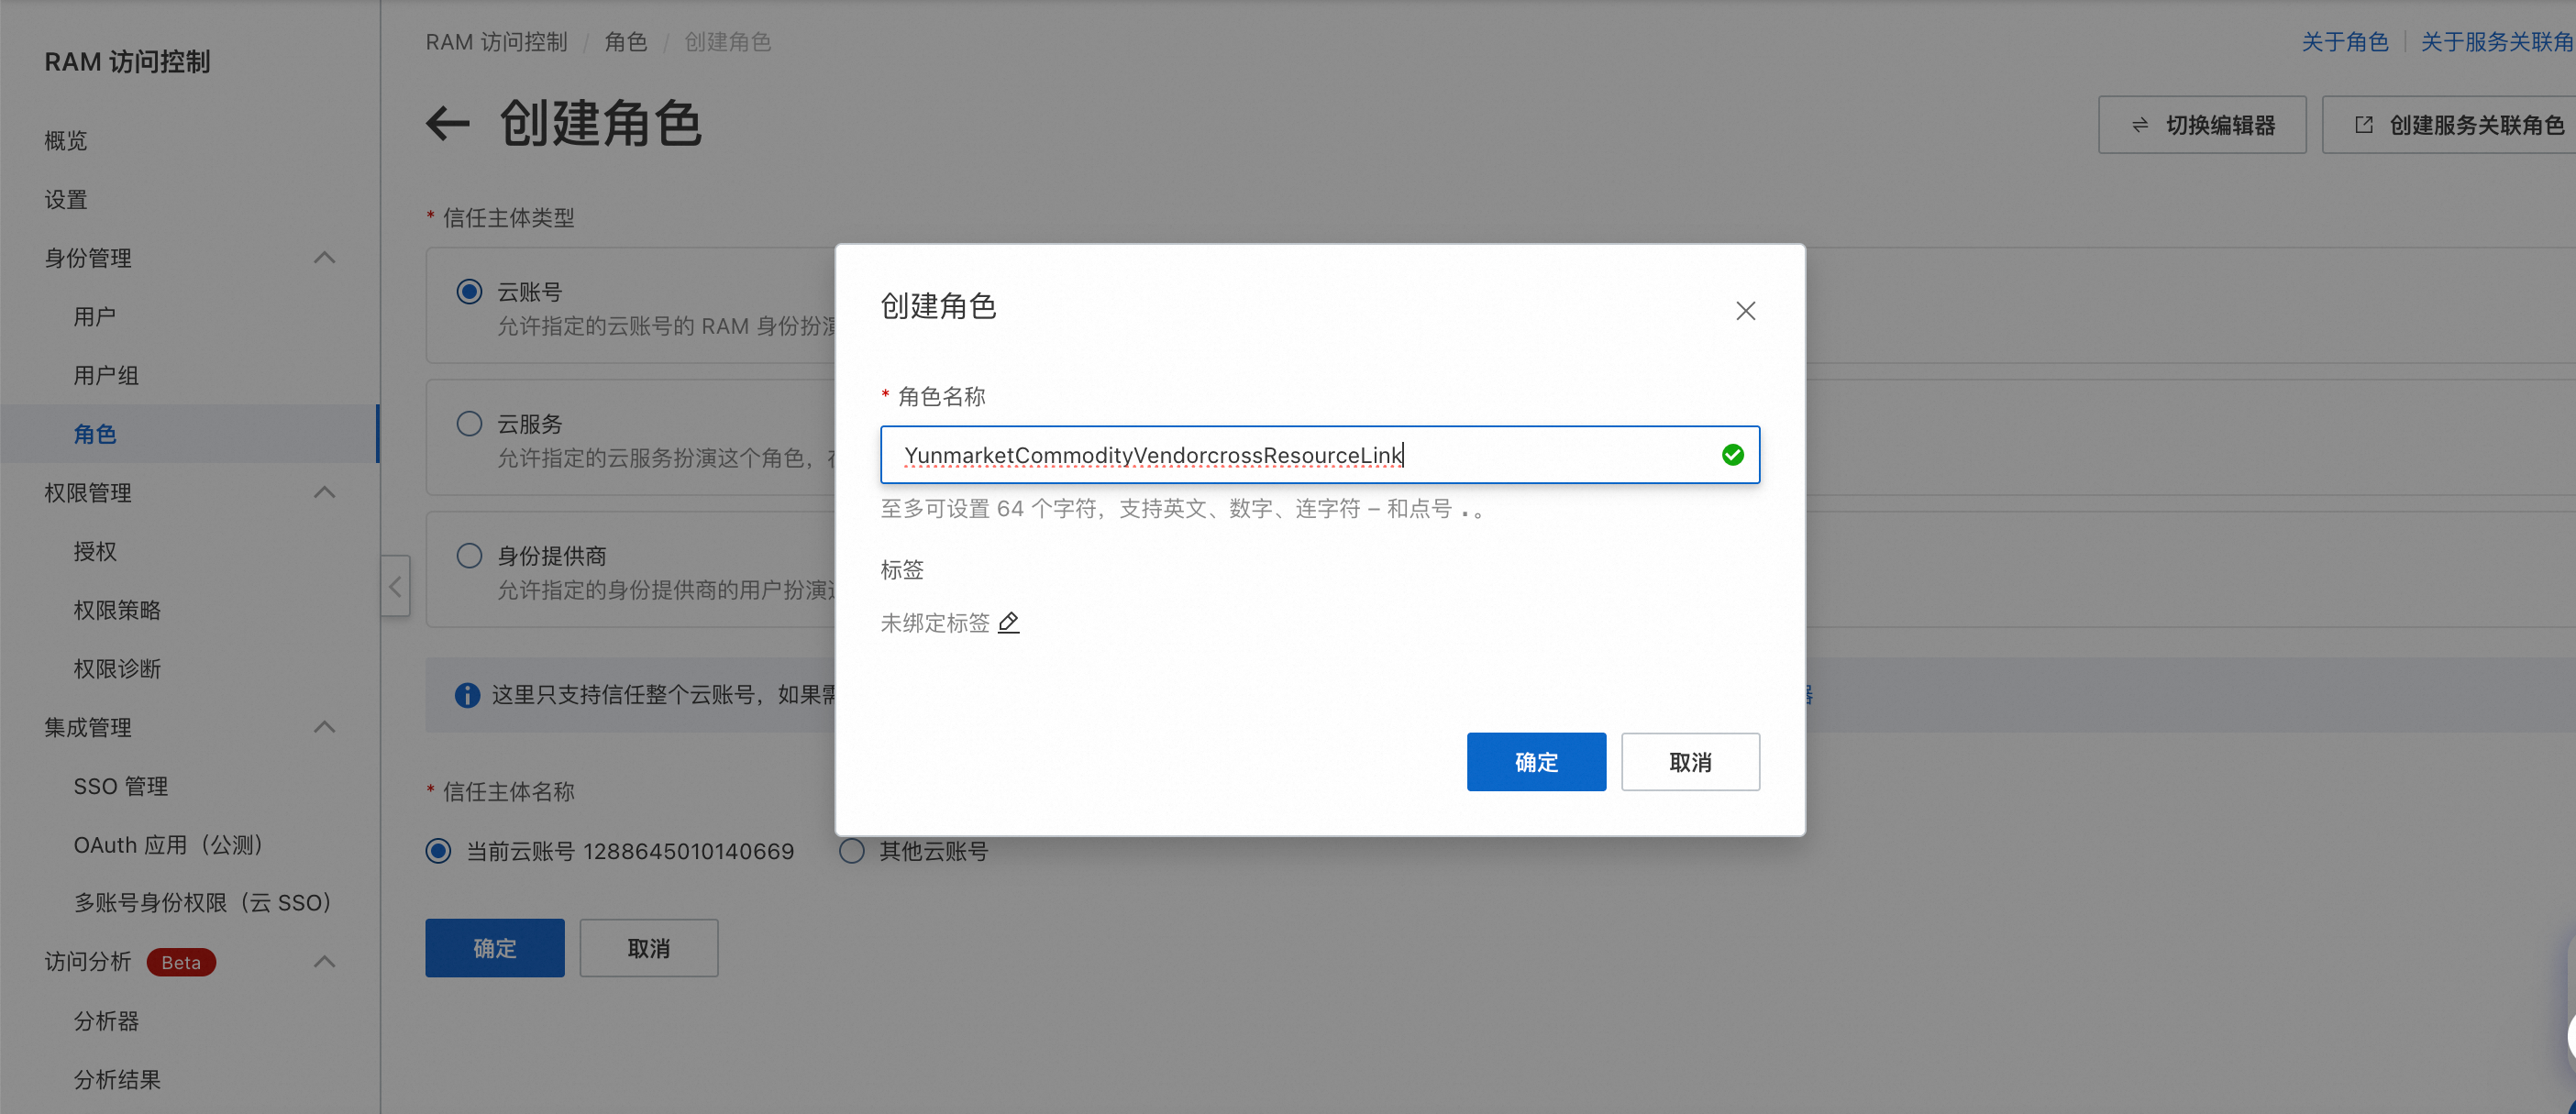
Task: Select the 云账号 trust type radio button
Action: pos(469,291)
